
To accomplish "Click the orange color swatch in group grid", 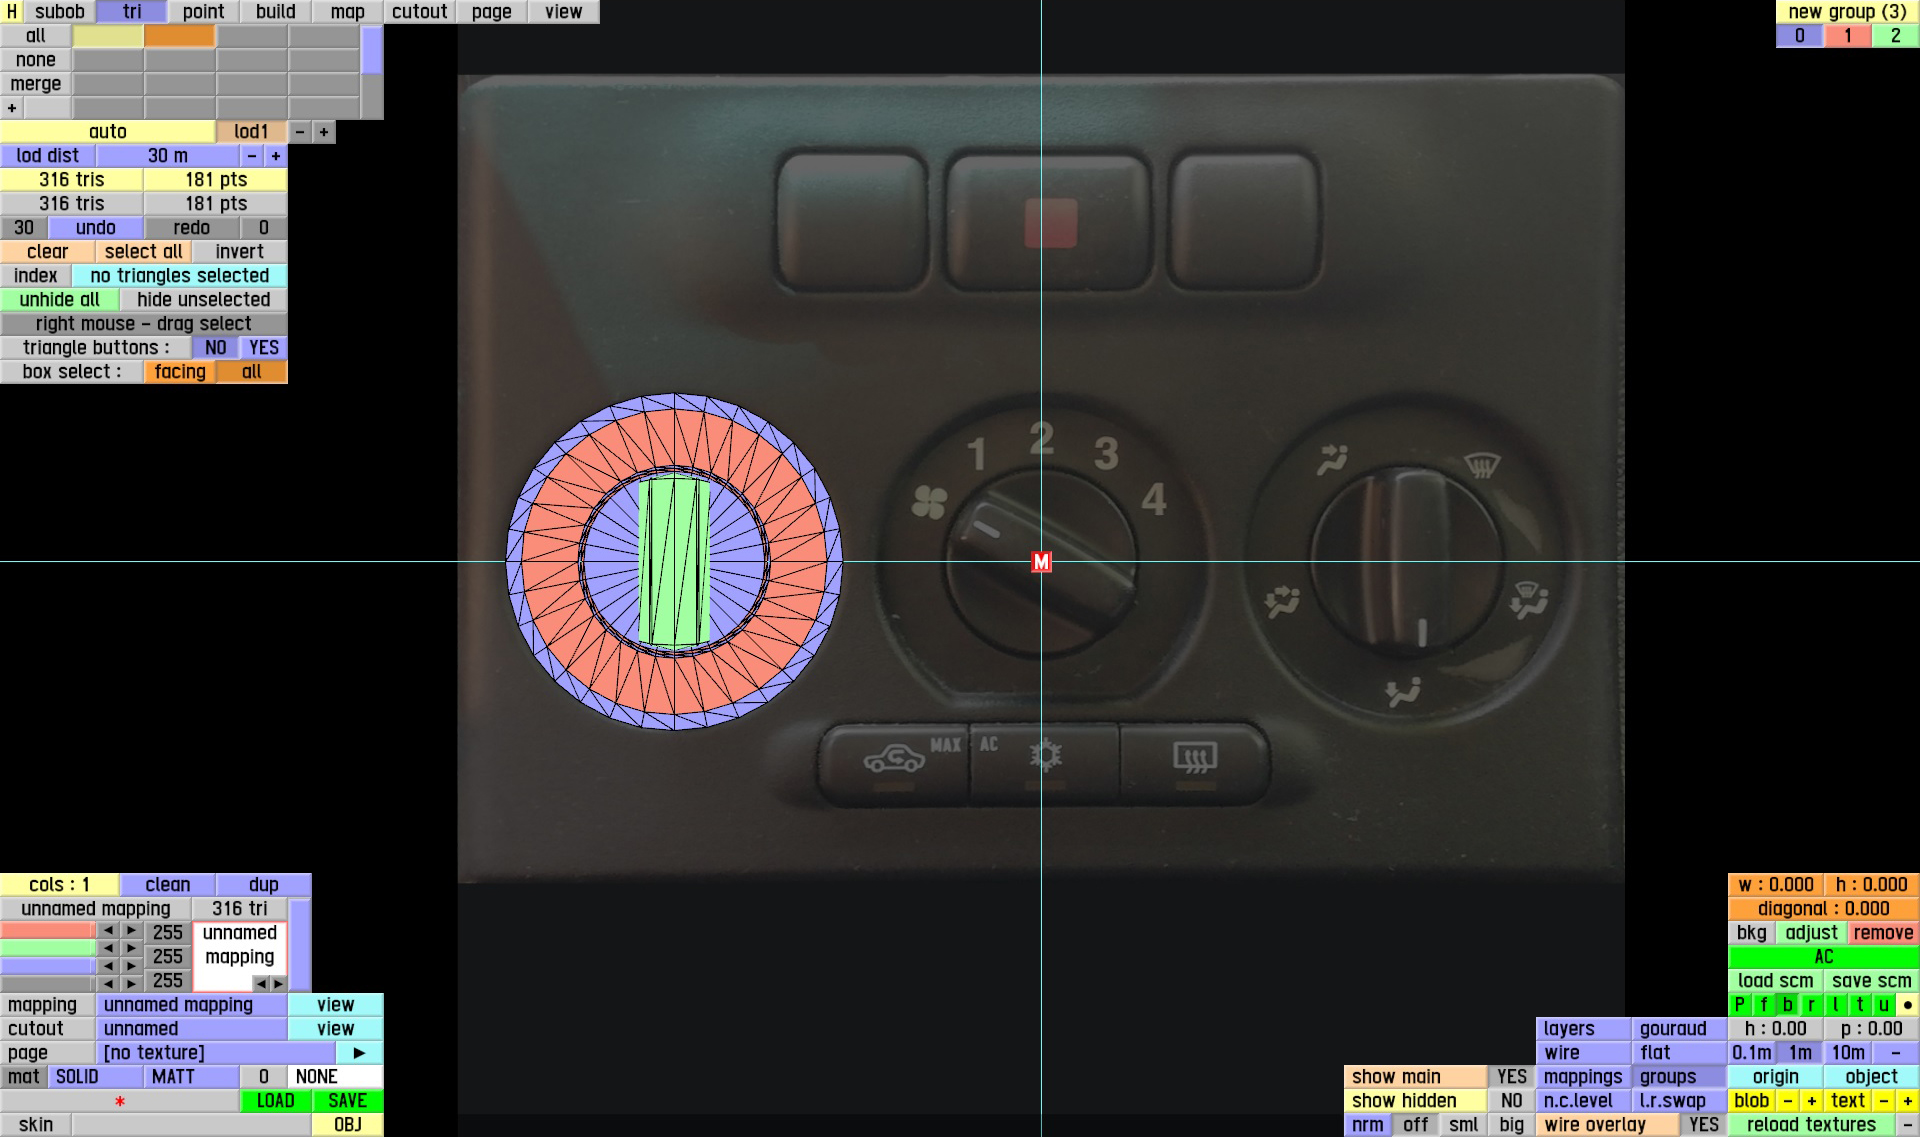I will [x=179, y=36].
